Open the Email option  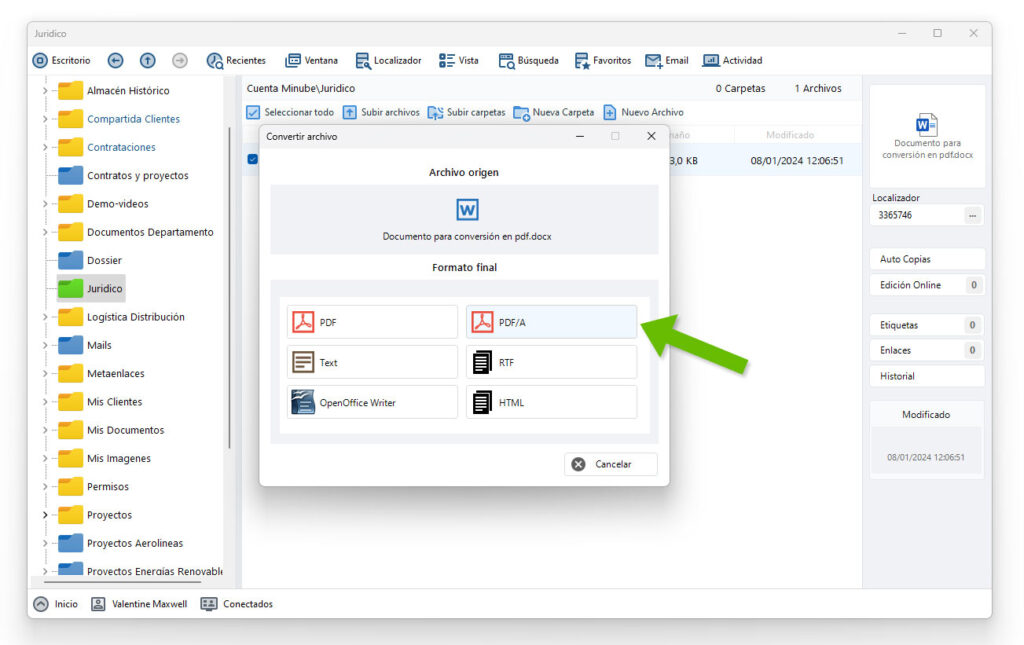(667, 61)
